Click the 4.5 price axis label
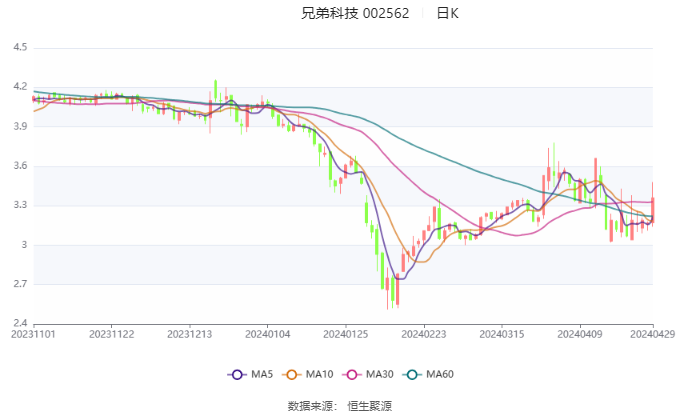680x413 pixels. 20,47
